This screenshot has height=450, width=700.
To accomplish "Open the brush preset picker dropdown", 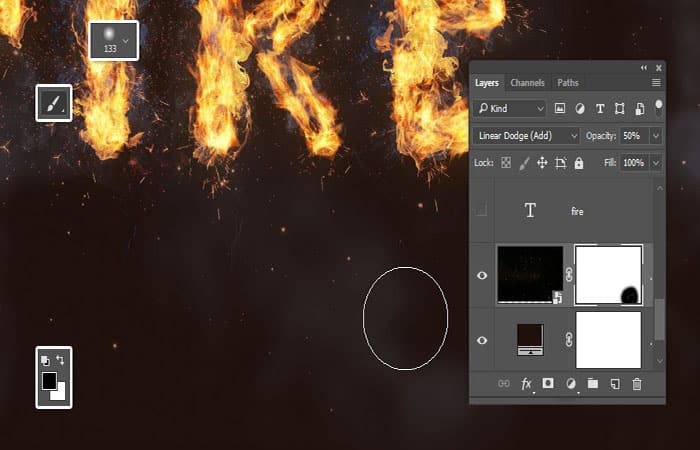I will [x=126, y=41].
